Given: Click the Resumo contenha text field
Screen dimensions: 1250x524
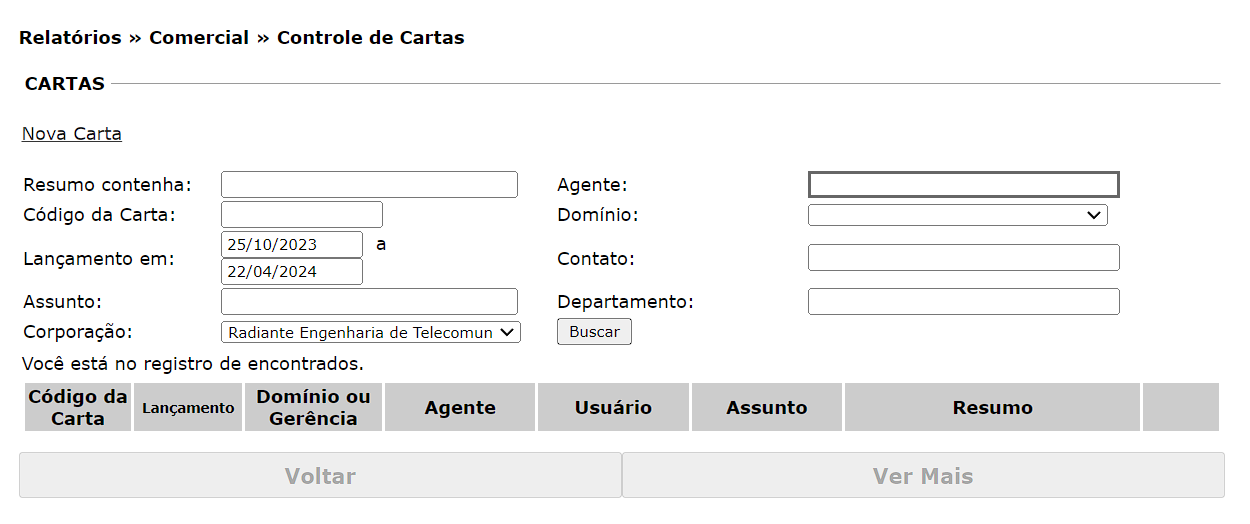Looking at the screenshot, I should [369, 185].
